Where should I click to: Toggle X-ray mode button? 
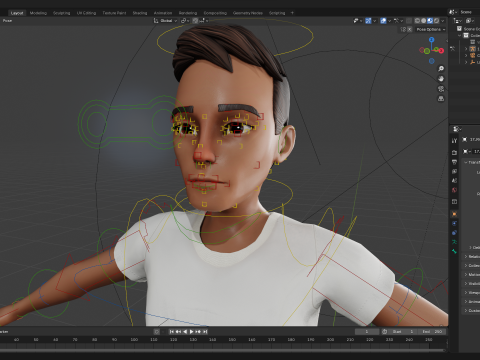point(409,21)
